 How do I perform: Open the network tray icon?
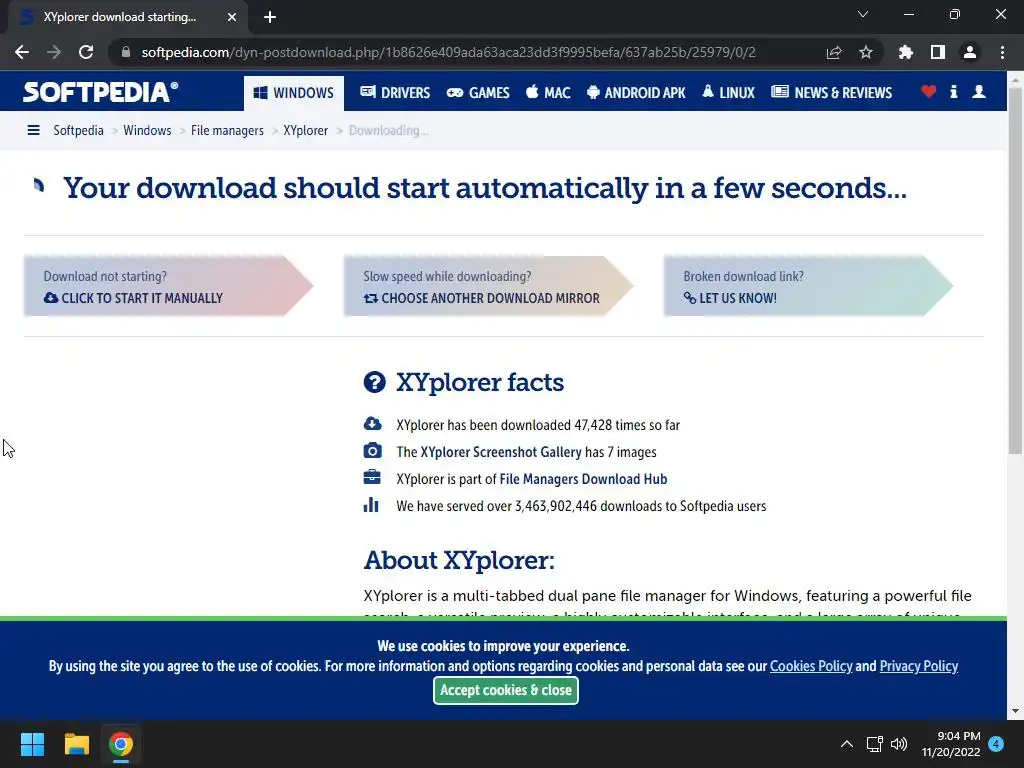tap(874, 744)
